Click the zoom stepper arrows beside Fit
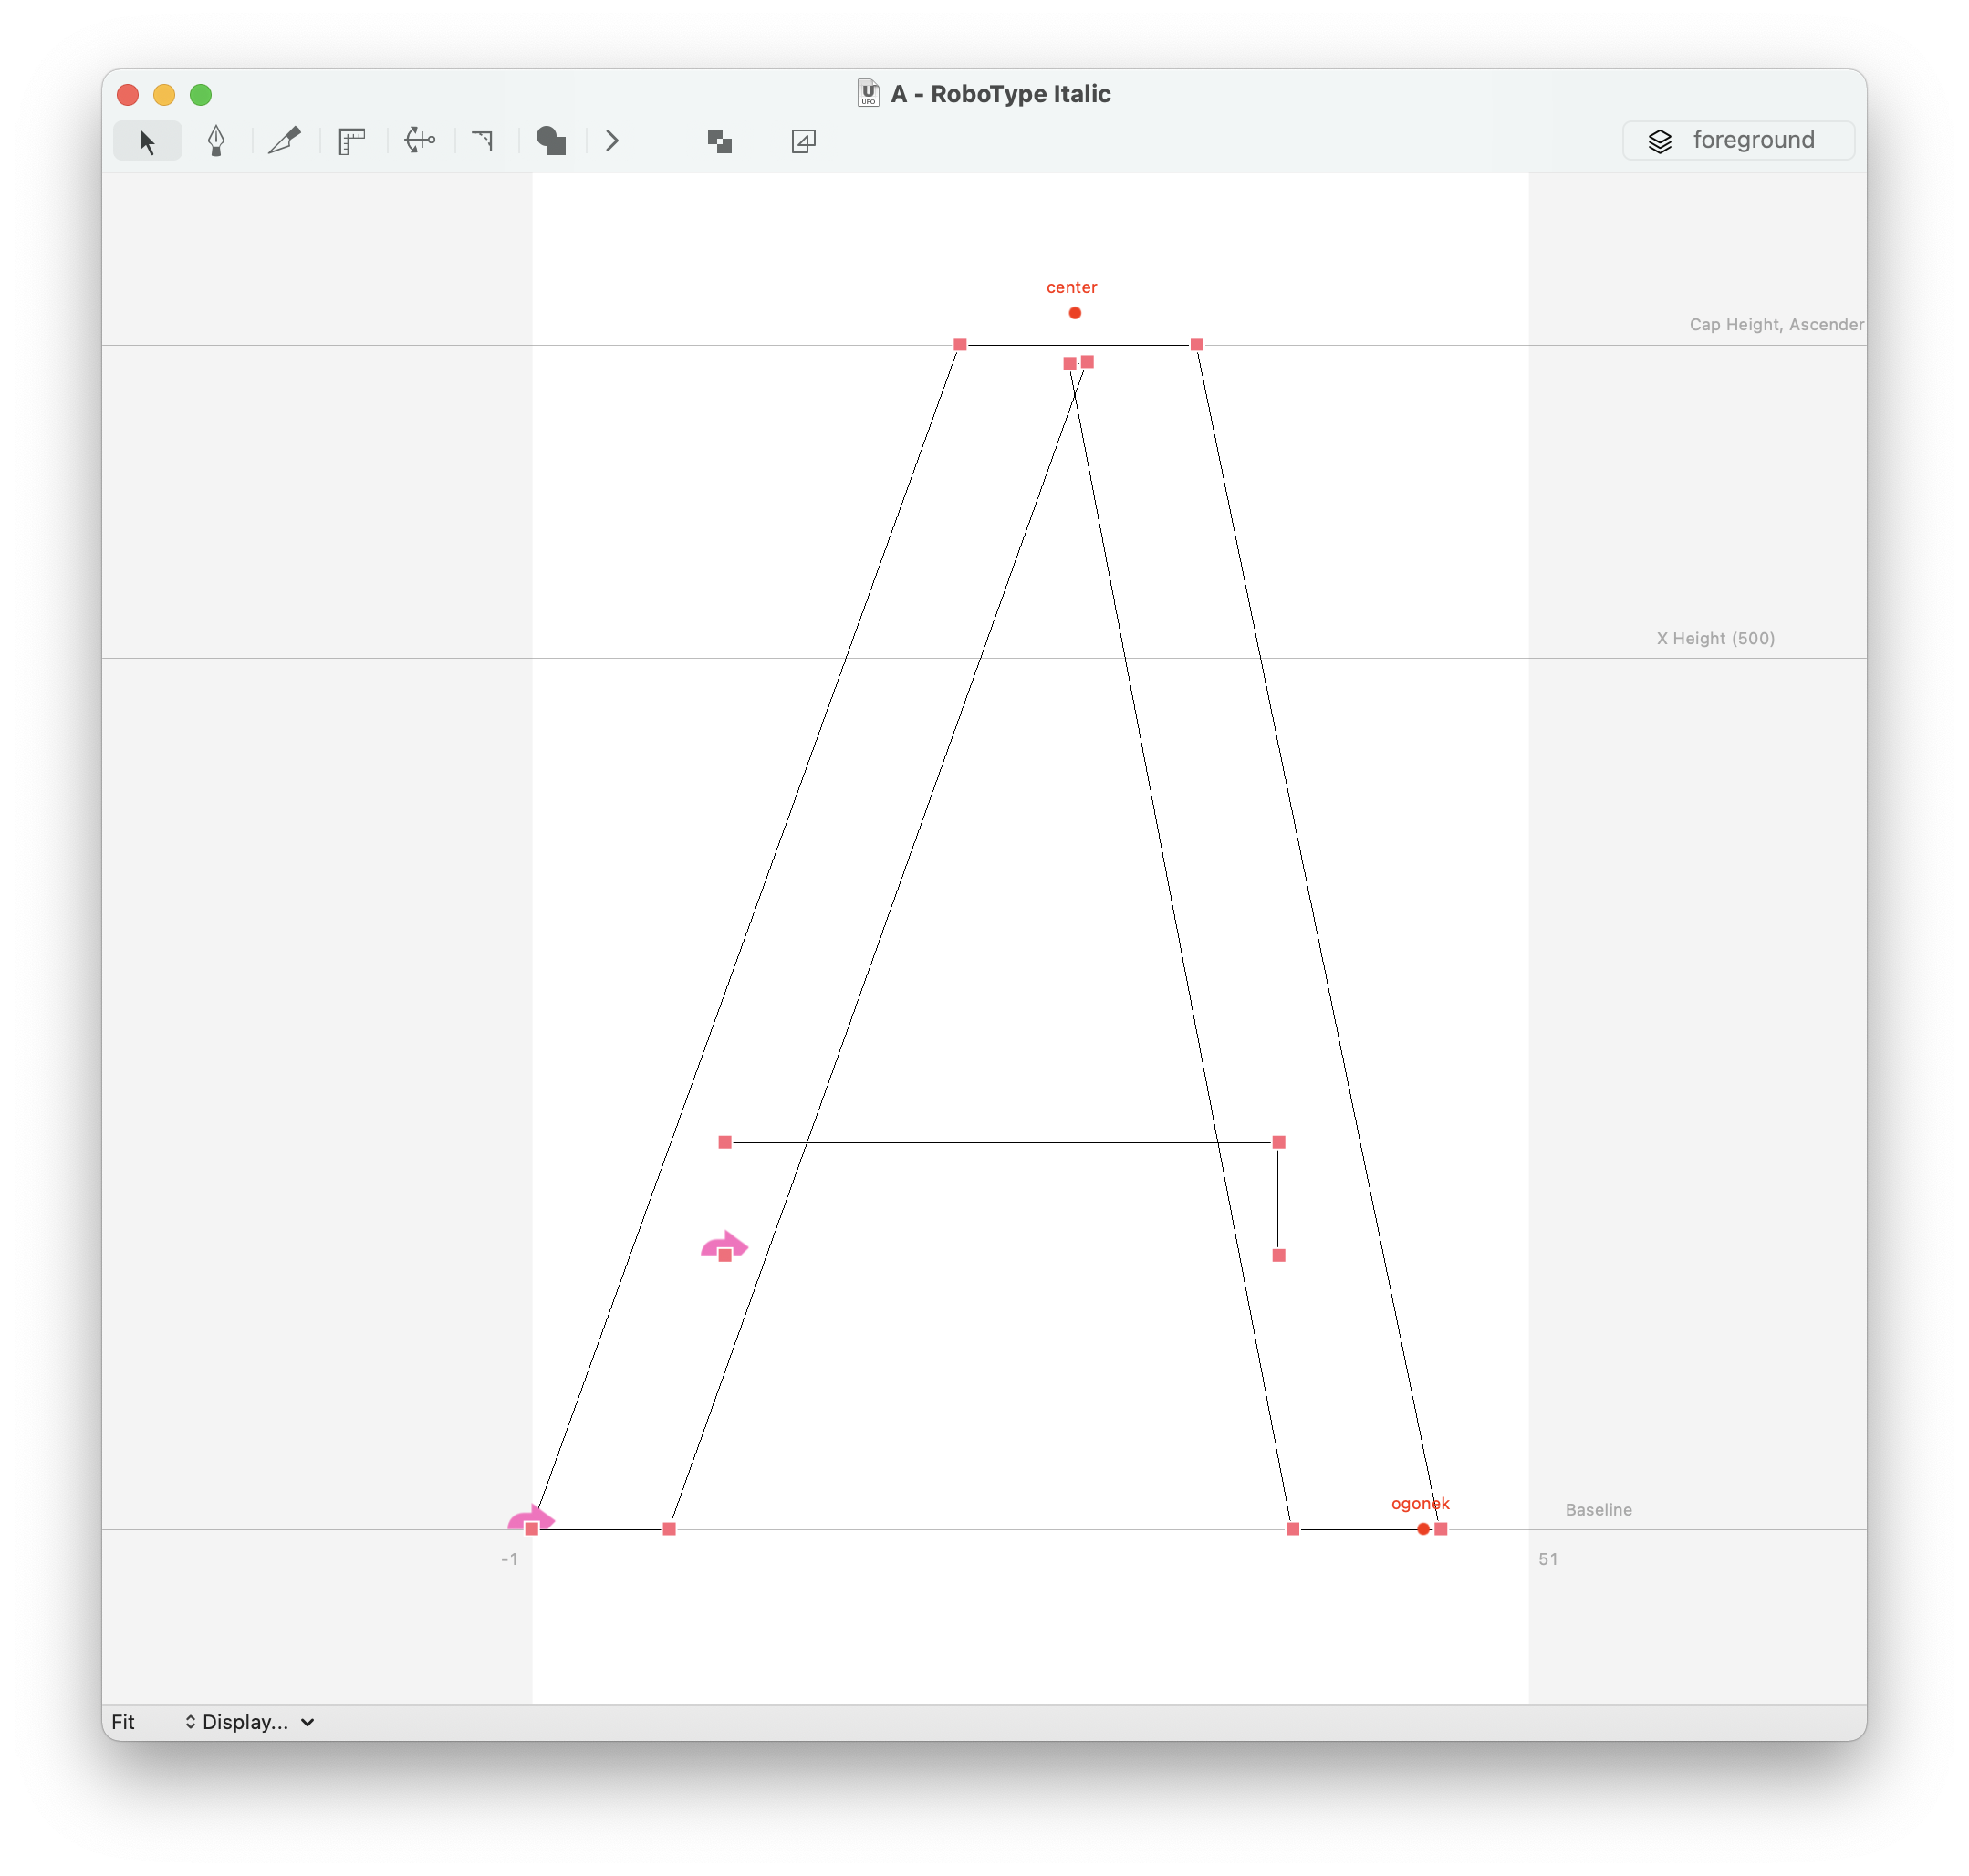This screenshot has width=1969, height=1876. [190, 1722]
